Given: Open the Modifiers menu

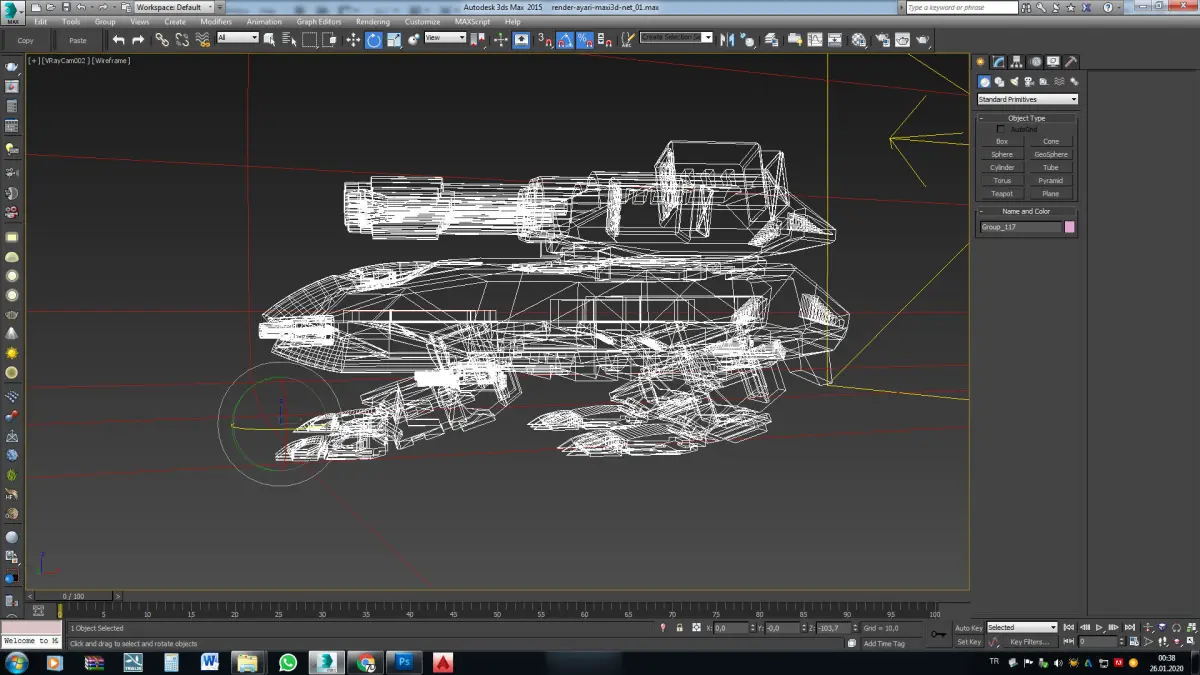Looking at the screenshot, I should click(x=216, y=21).
